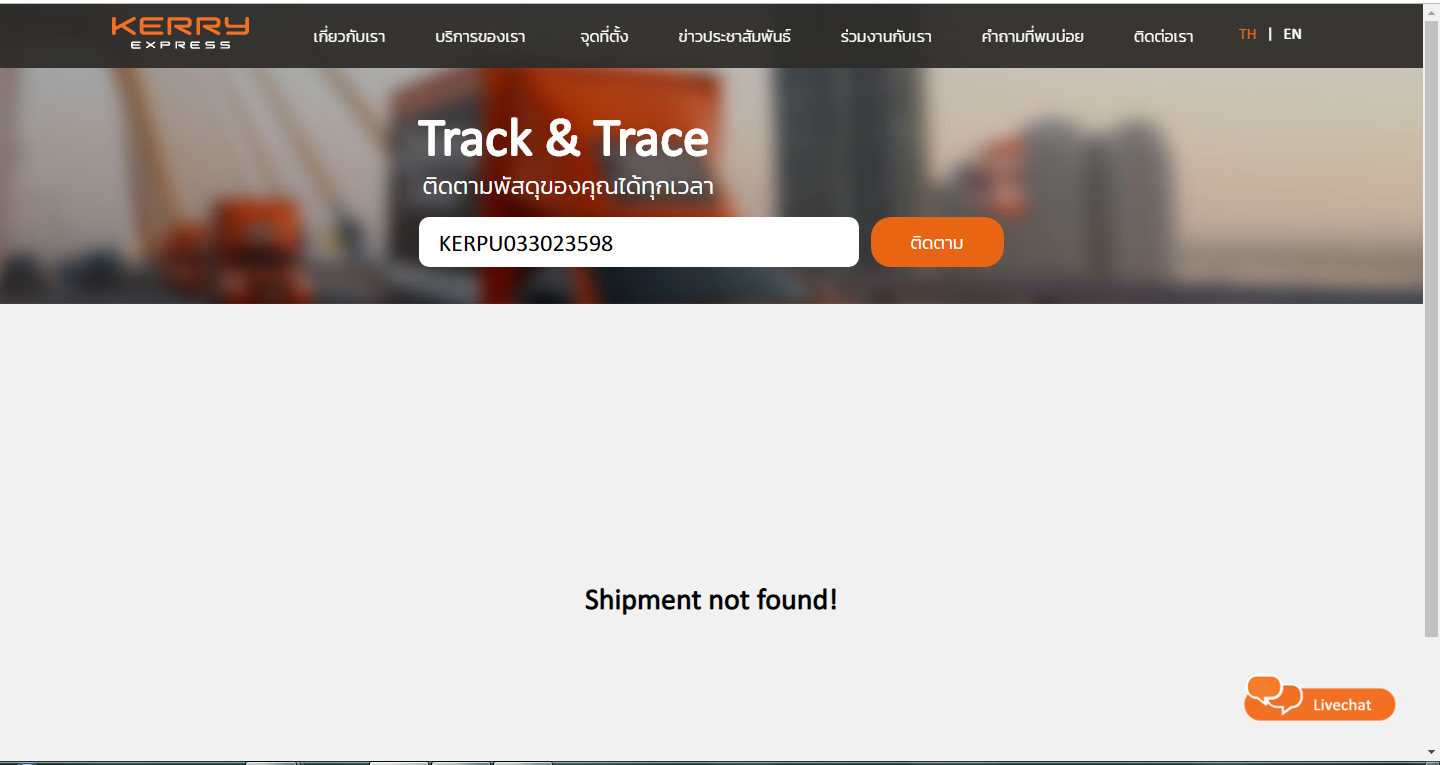Open ร่วมงานกับเรา menu item

pyautogui.click(x=886, y=36)
